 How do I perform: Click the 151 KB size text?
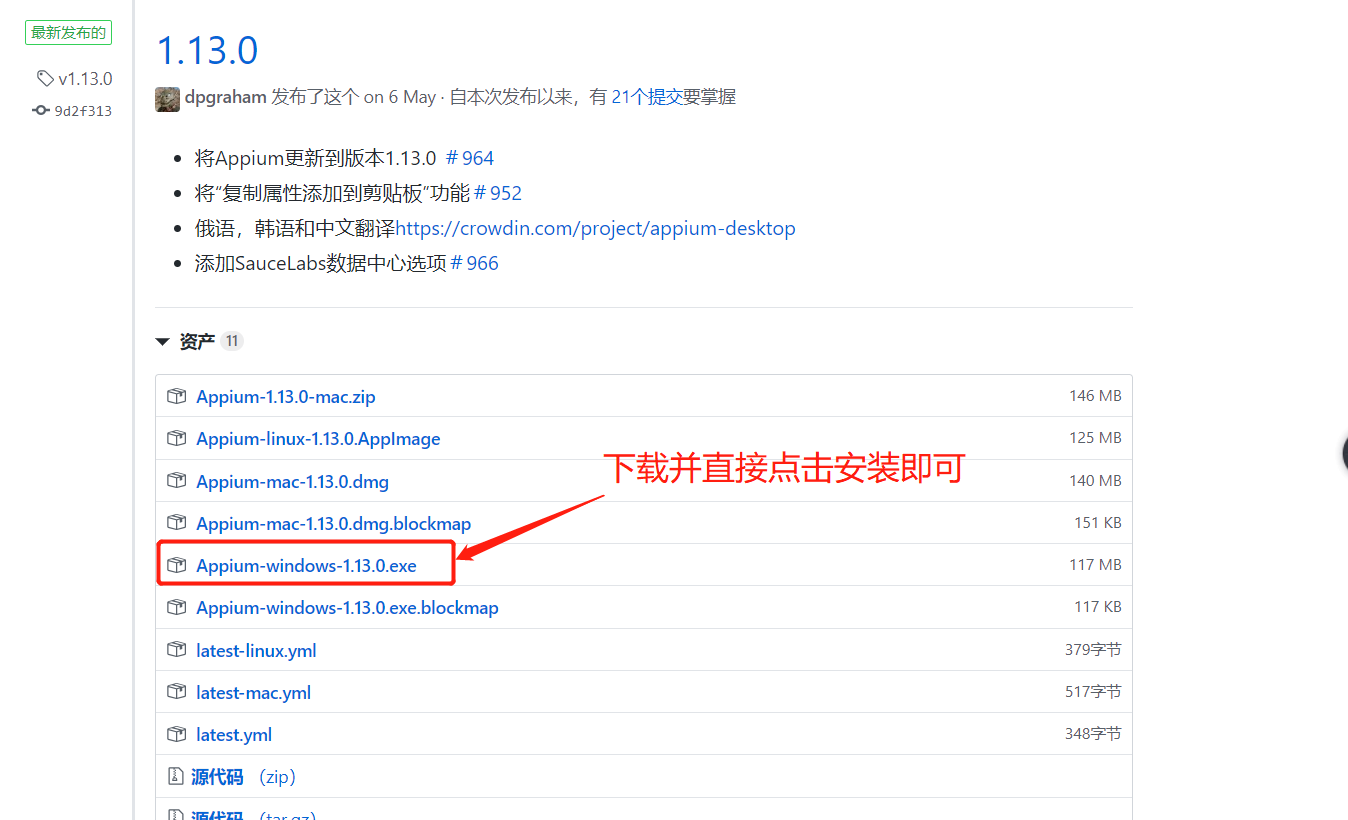1098,523
